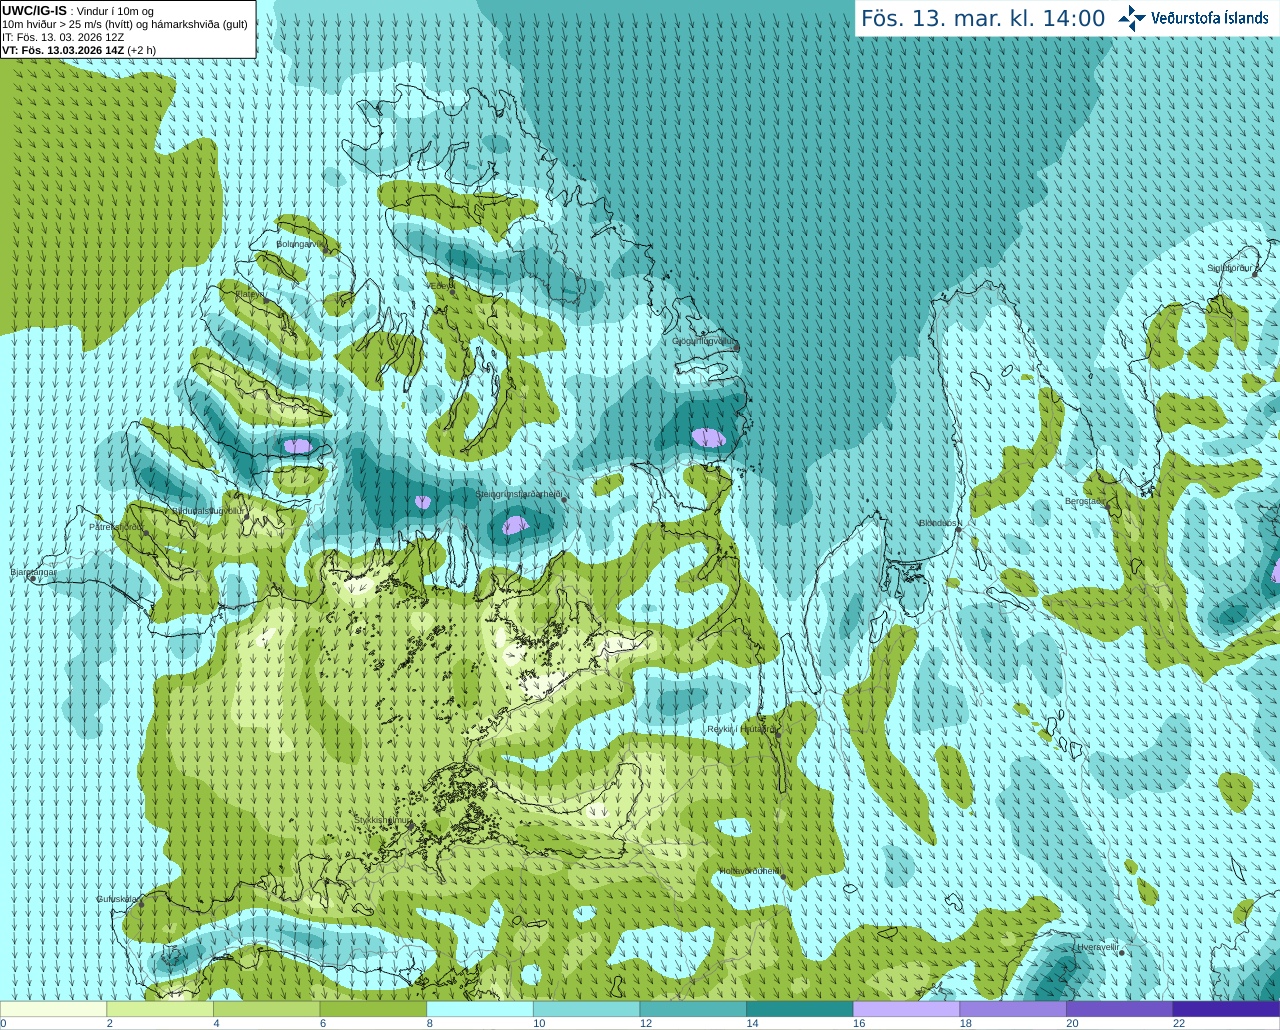Click the Hveravellir station label
Image resolution: width=1280 pixels, height=1030 pixels.
[1098, 946]
